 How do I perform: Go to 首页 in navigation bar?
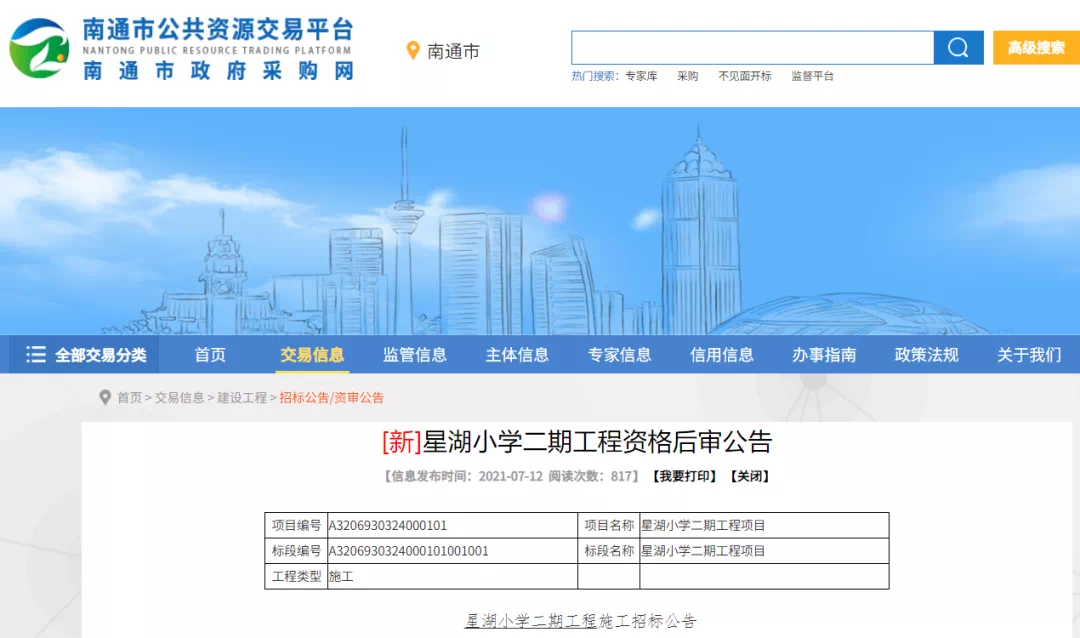coord(210,355)
